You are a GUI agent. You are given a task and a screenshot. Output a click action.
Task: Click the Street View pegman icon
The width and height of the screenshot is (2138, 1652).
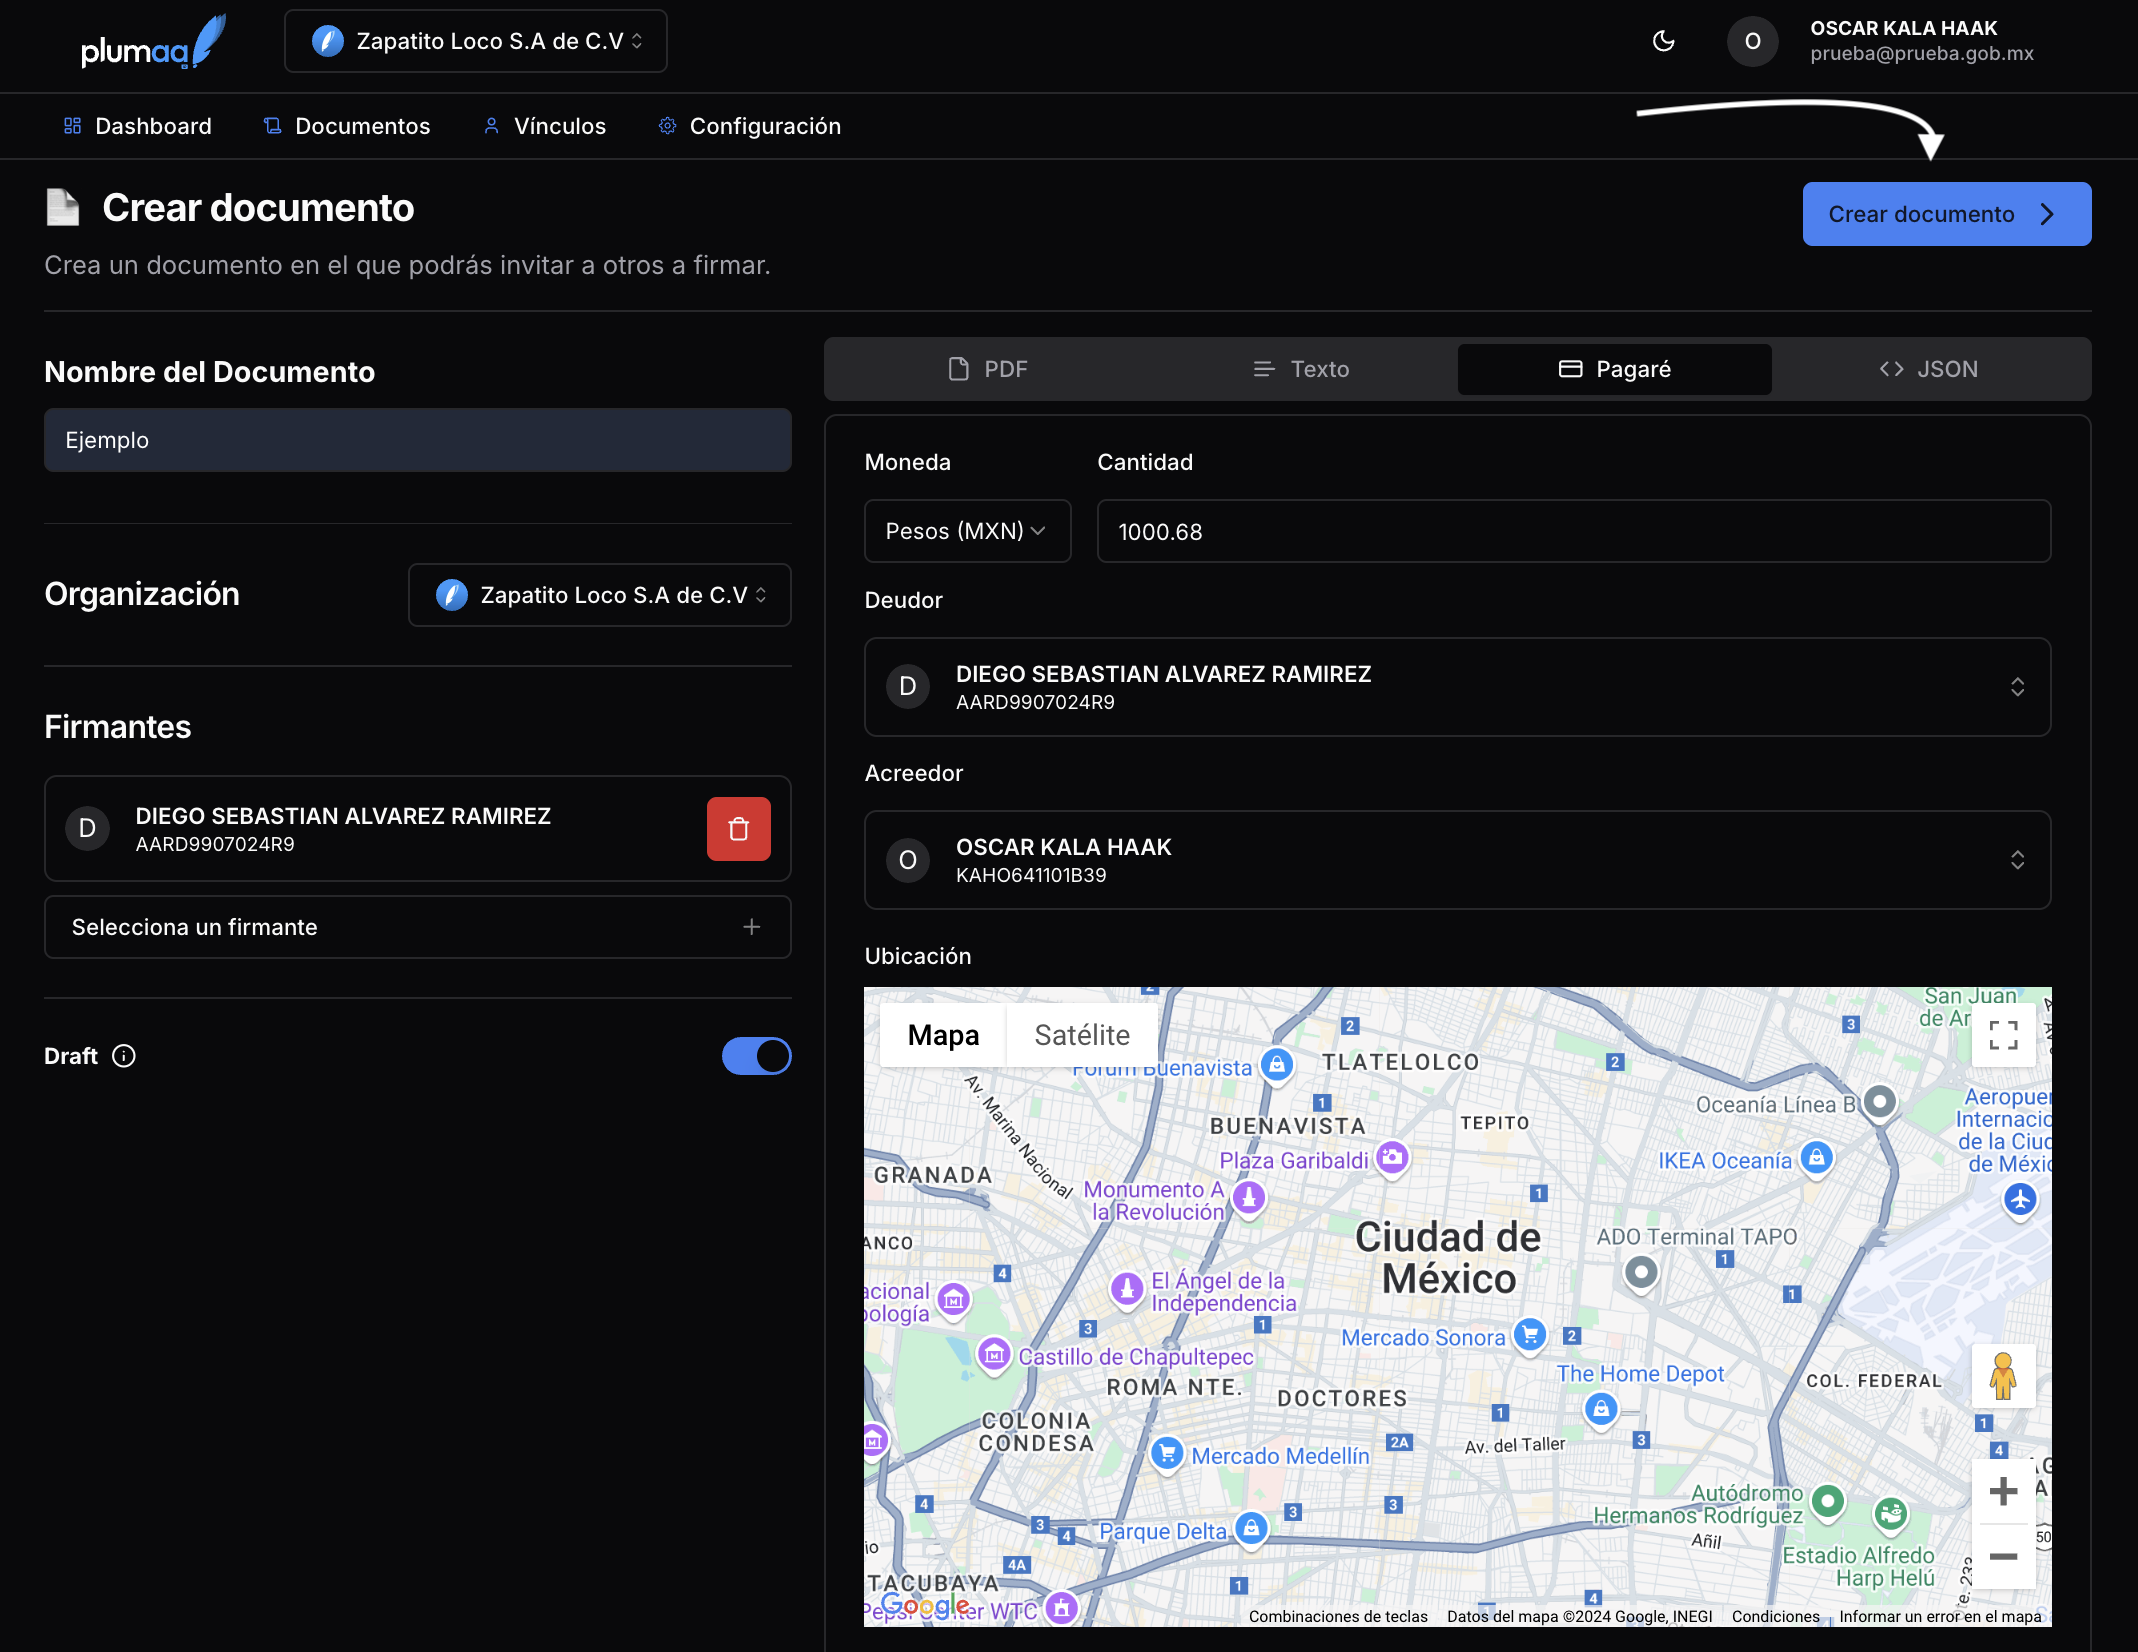2002,1376
